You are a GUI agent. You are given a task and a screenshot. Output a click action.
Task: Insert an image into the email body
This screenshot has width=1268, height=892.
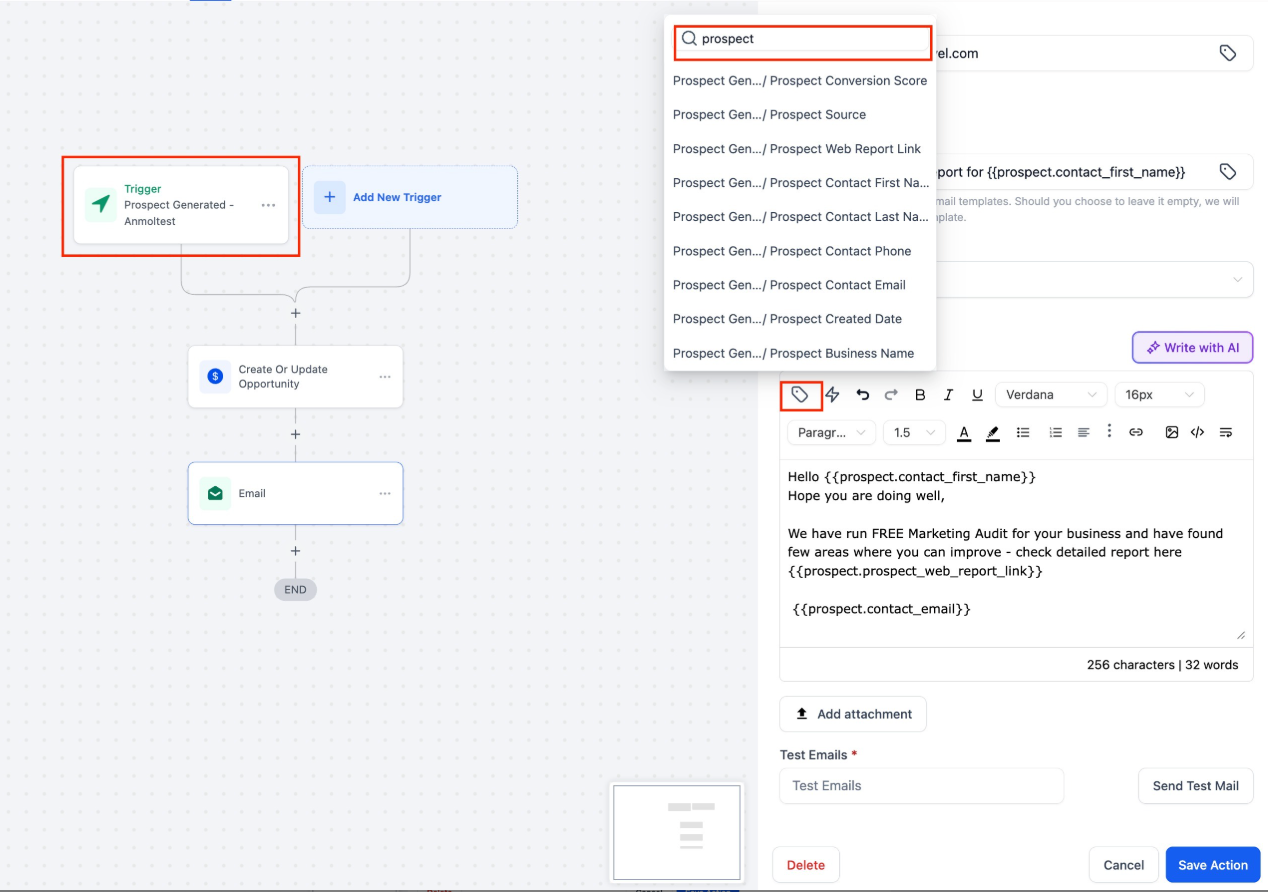(1171, 433)
